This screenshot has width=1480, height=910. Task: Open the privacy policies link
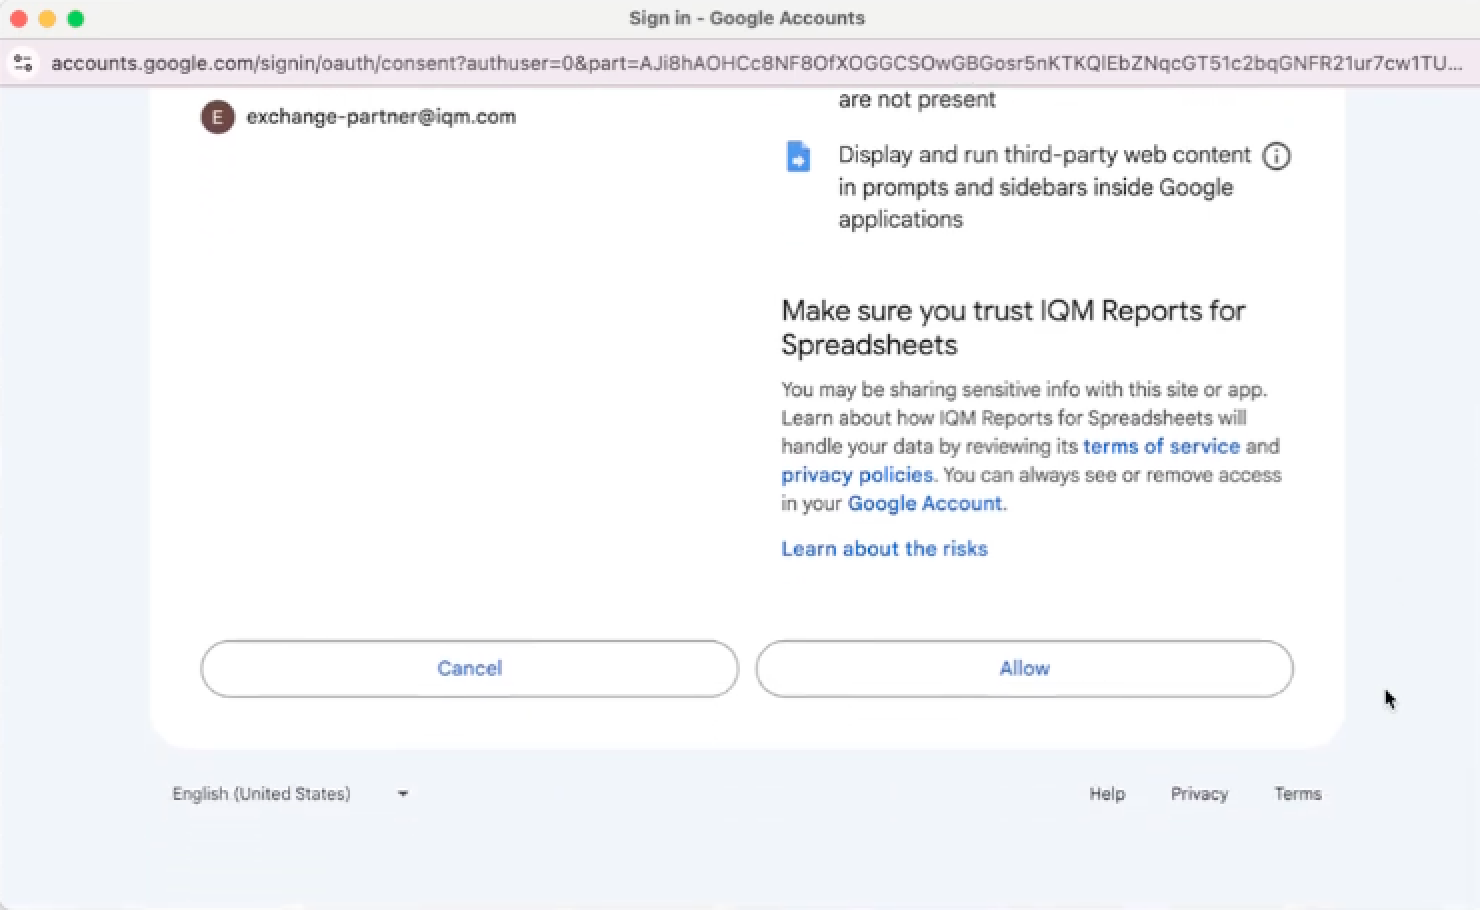pos(856,475)
